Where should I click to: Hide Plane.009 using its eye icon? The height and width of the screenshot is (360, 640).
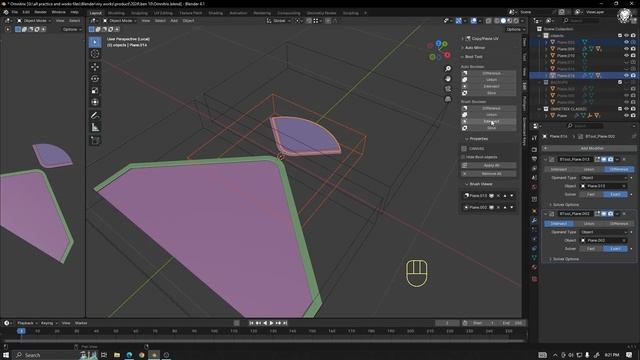pyautogui.click(x=626, y=49)
